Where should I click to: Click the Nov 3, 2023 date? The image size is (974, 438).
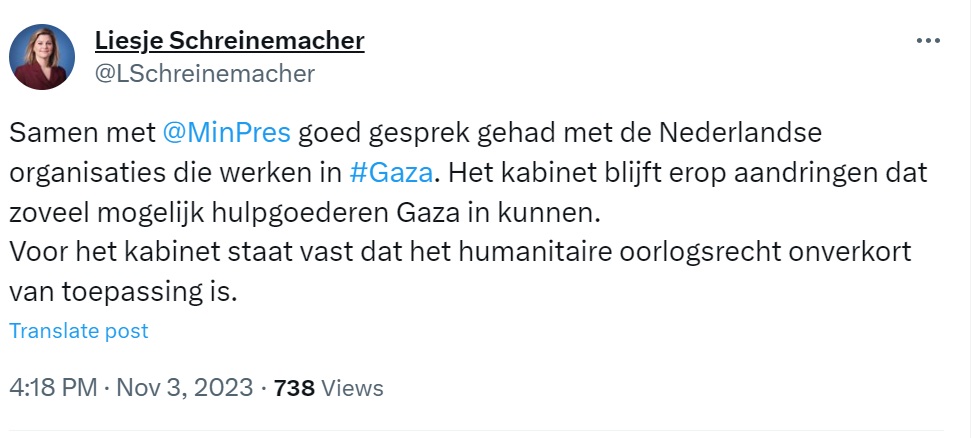(185, 388)
